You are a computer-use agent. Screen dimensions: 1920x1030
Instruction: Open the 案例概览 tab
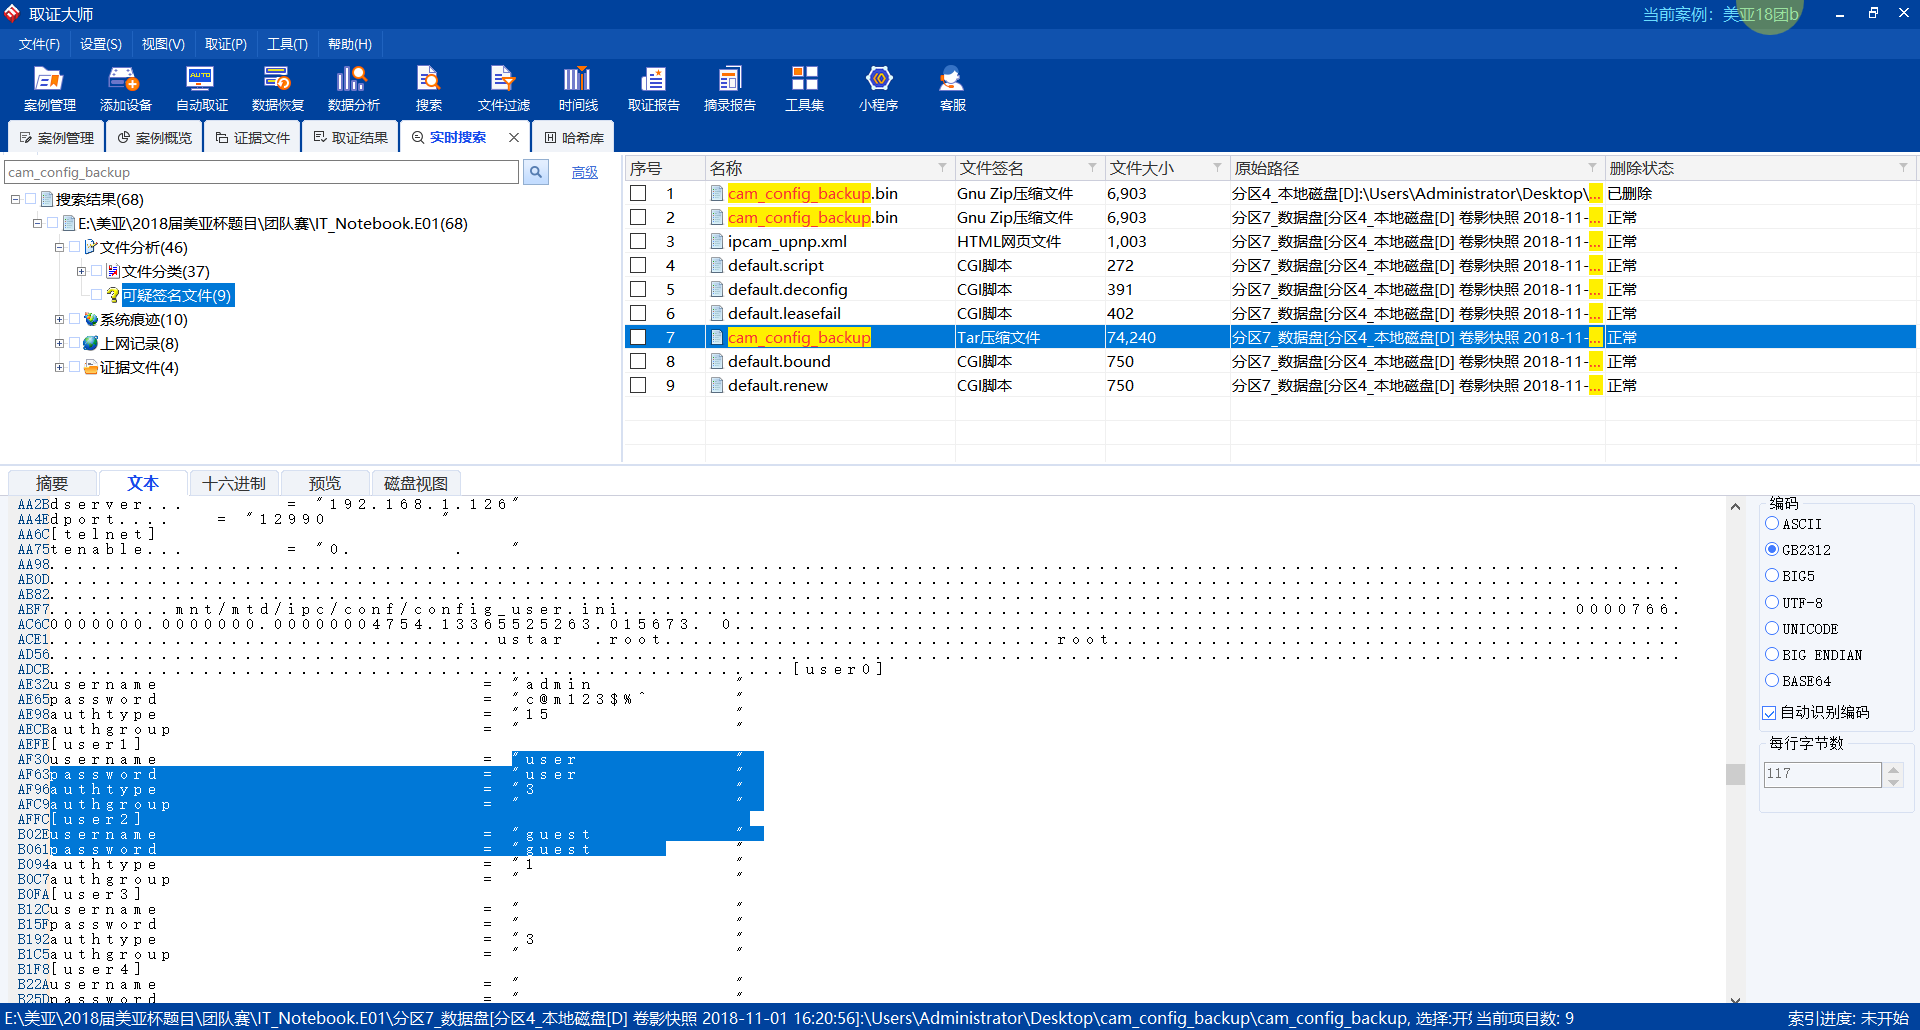click(x=154, y=137)
